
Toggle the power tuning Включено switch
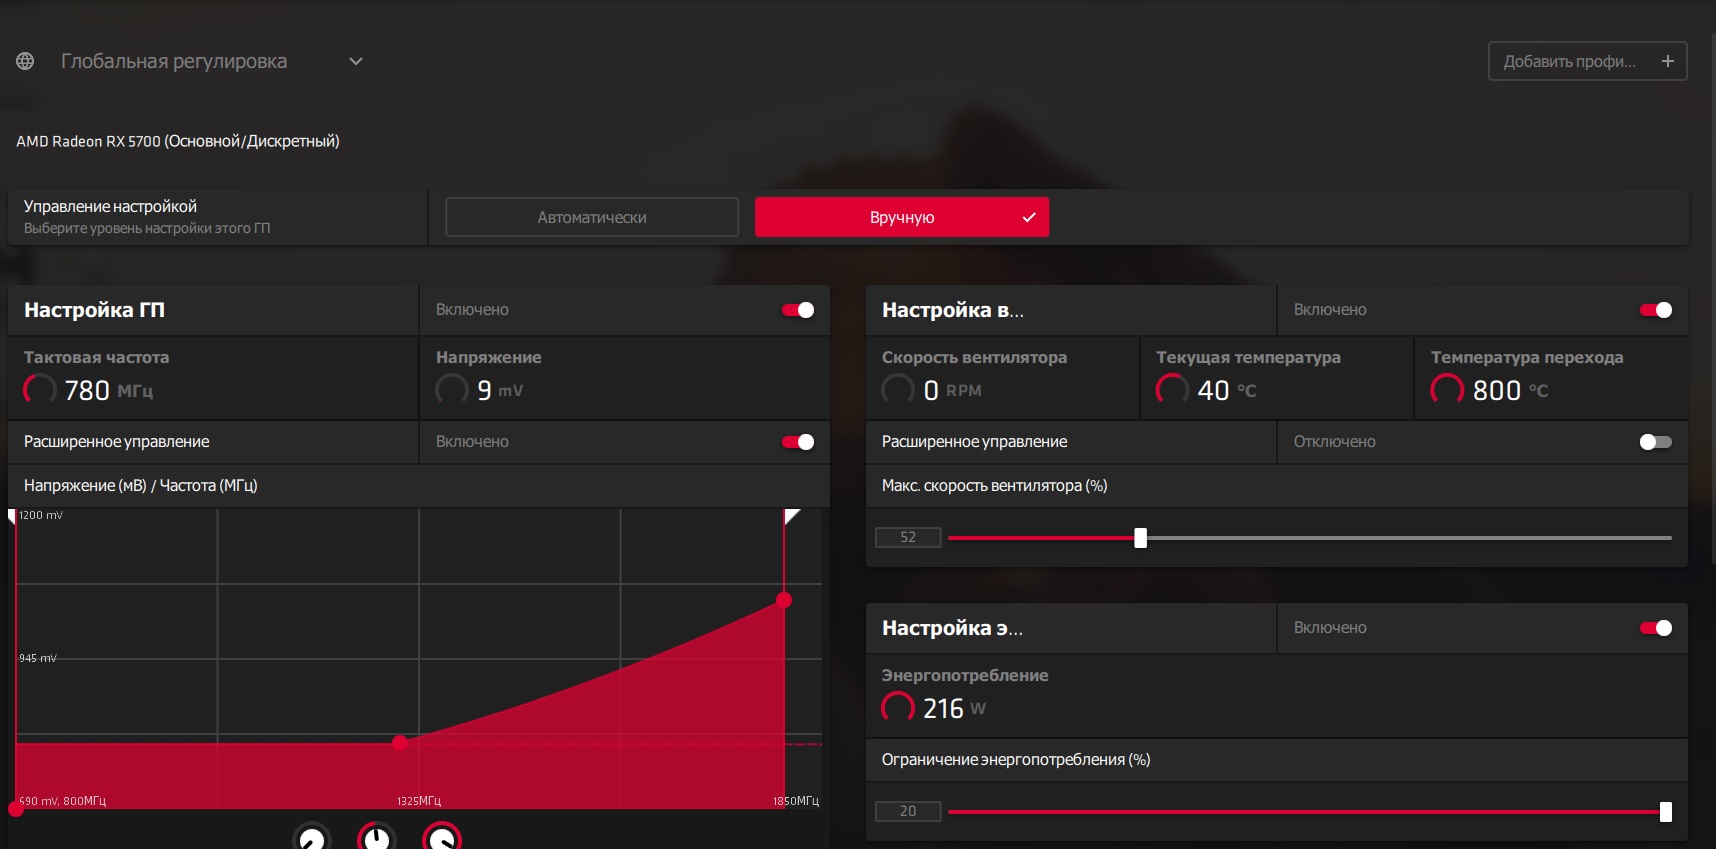coord(1656,628)
